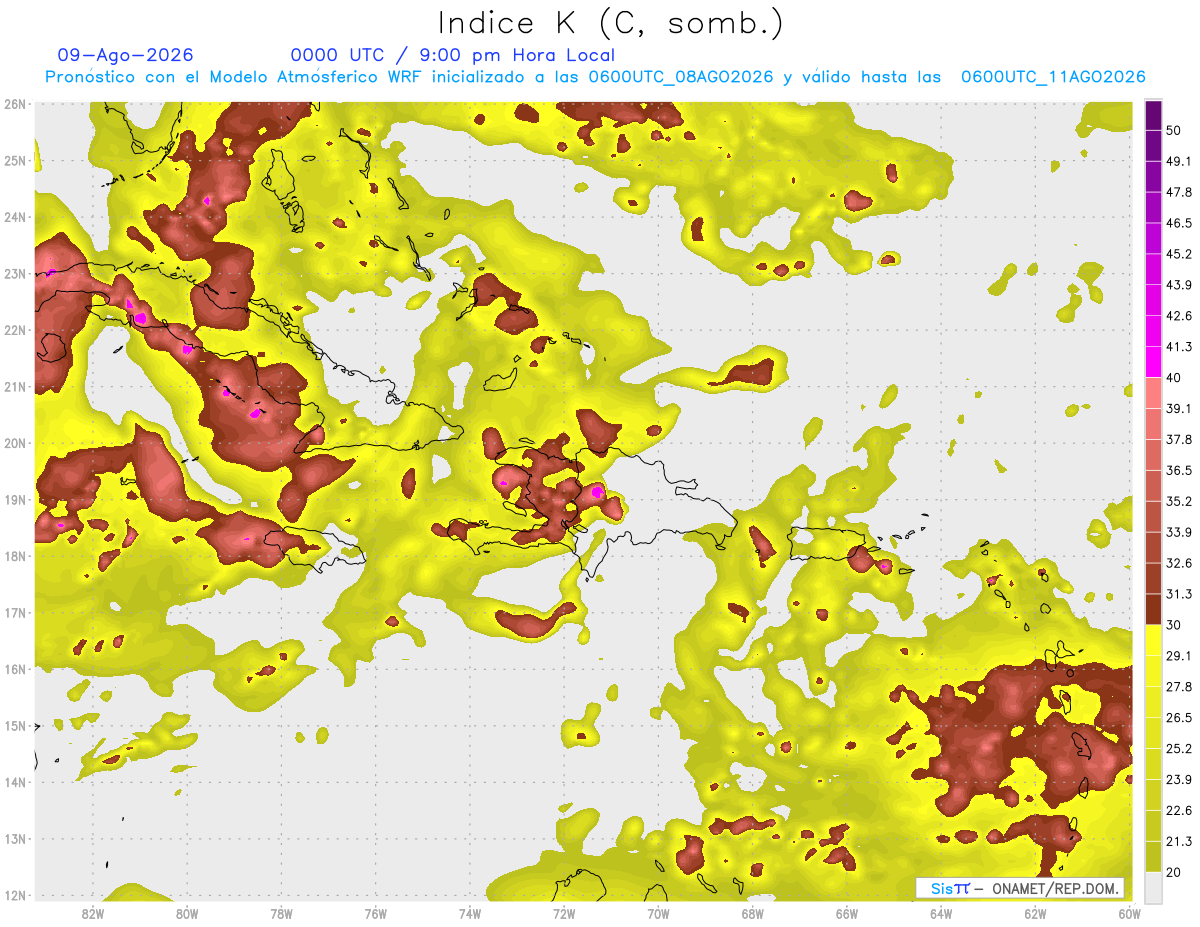Click the 78W longitude label
1200x927 pixels.
[281, 914]
